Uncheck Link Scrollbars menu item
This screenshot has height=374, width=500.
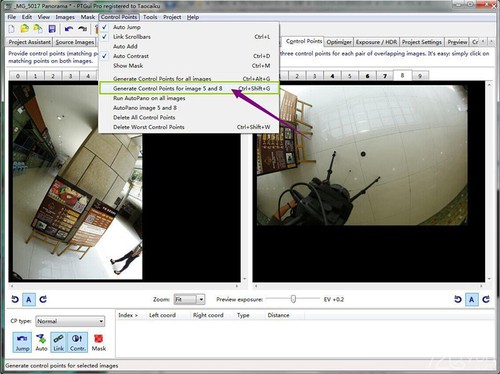189,37
